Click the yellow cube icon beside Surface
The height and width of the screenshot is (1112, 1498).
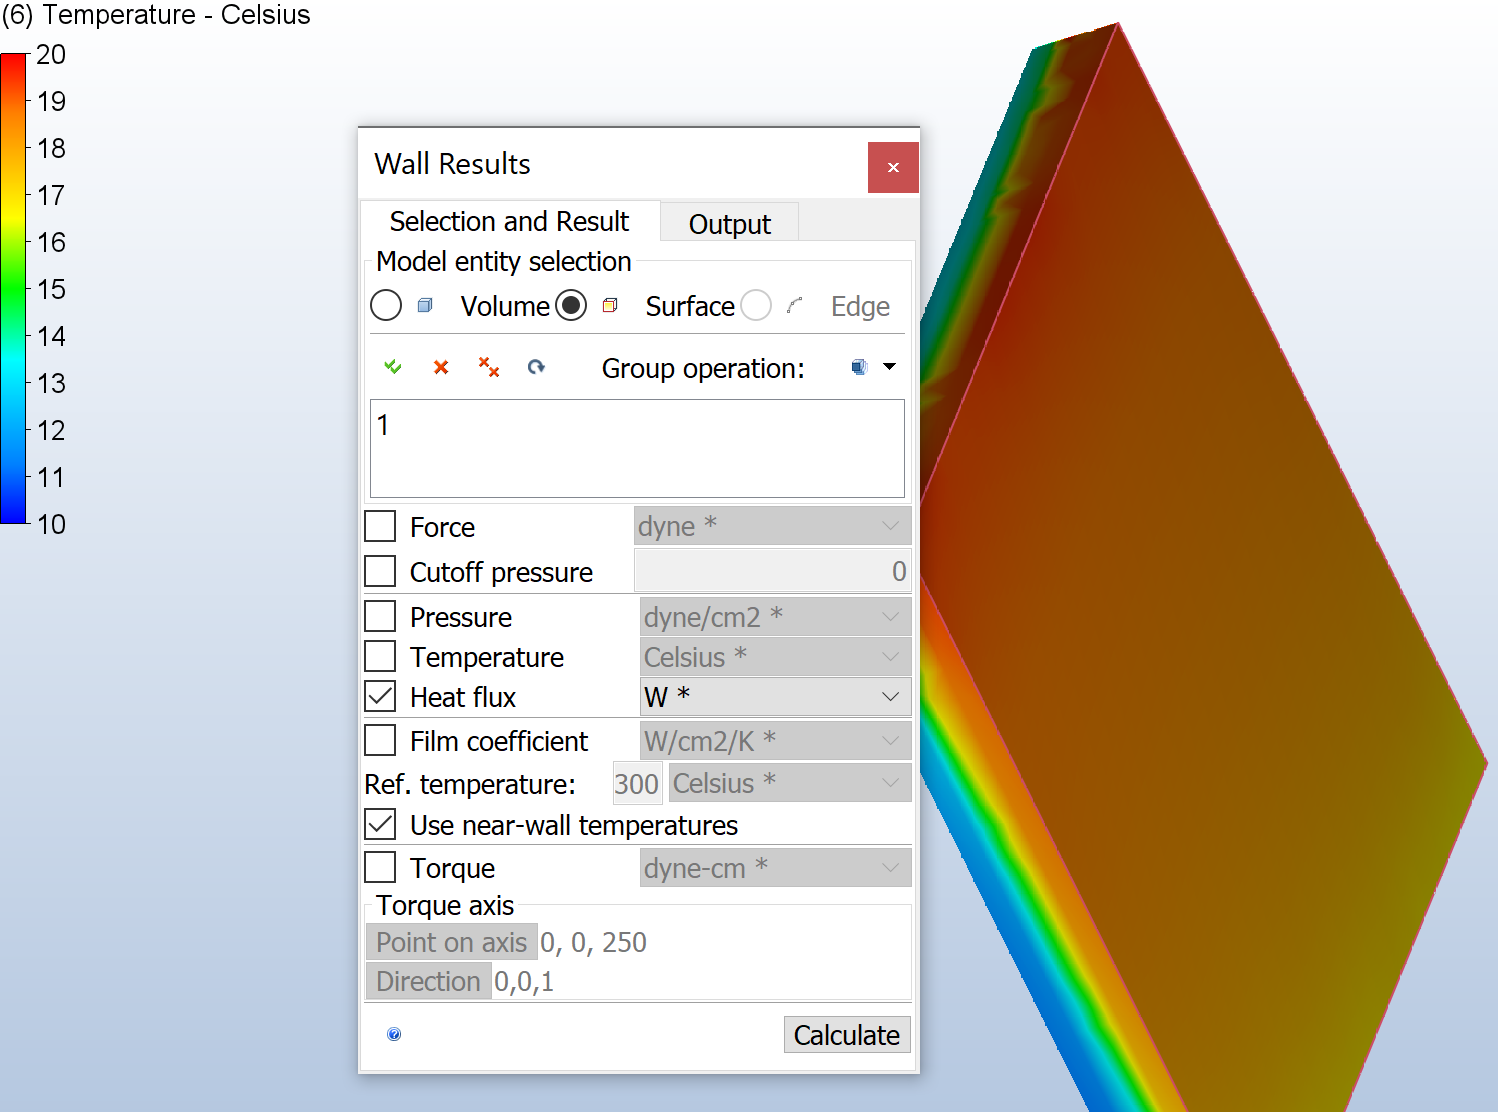[x=610, y=305]
